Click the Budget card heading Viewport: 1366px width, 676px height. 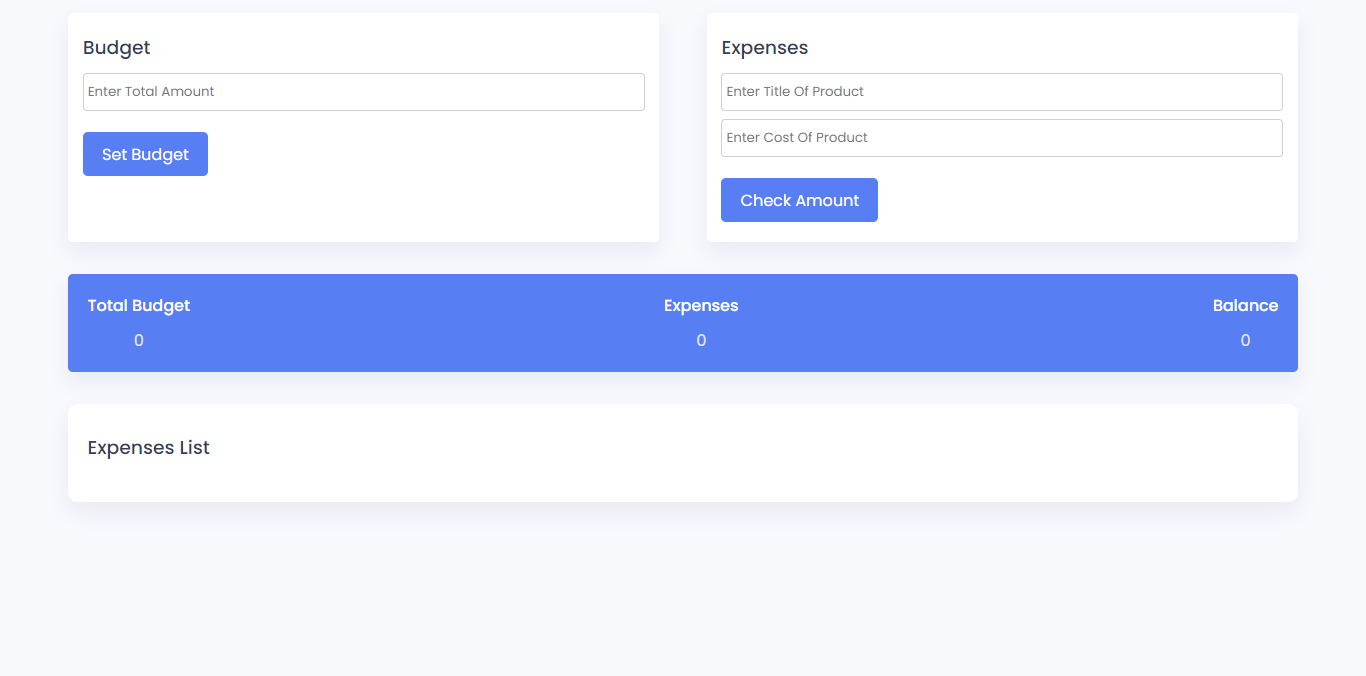pyautogui.click(x=117, y=48)
